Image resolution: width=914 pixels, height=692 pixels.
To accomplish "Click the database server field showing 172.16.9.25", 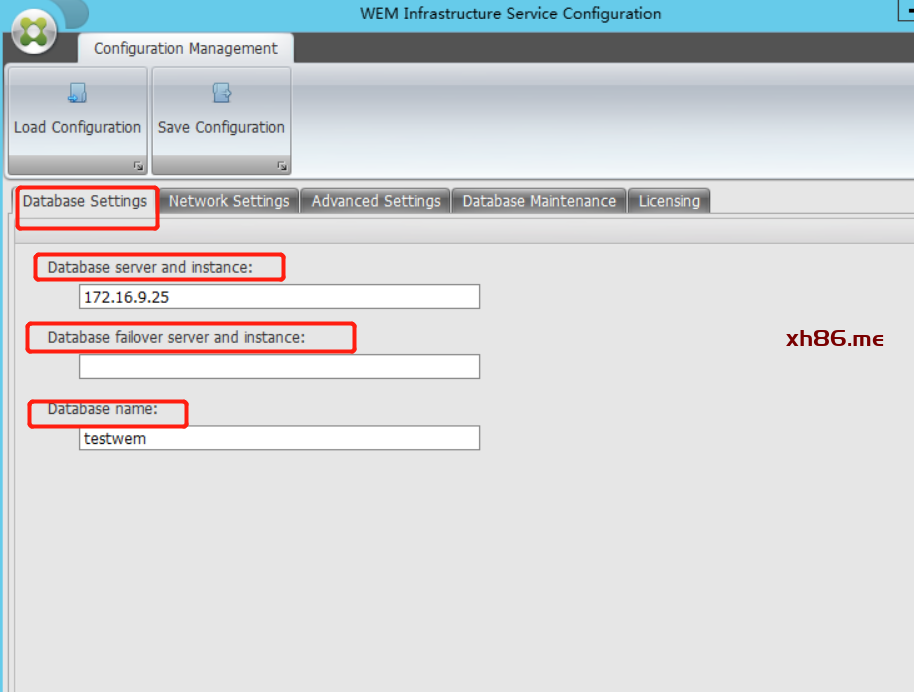I will [x=279, y=297].
